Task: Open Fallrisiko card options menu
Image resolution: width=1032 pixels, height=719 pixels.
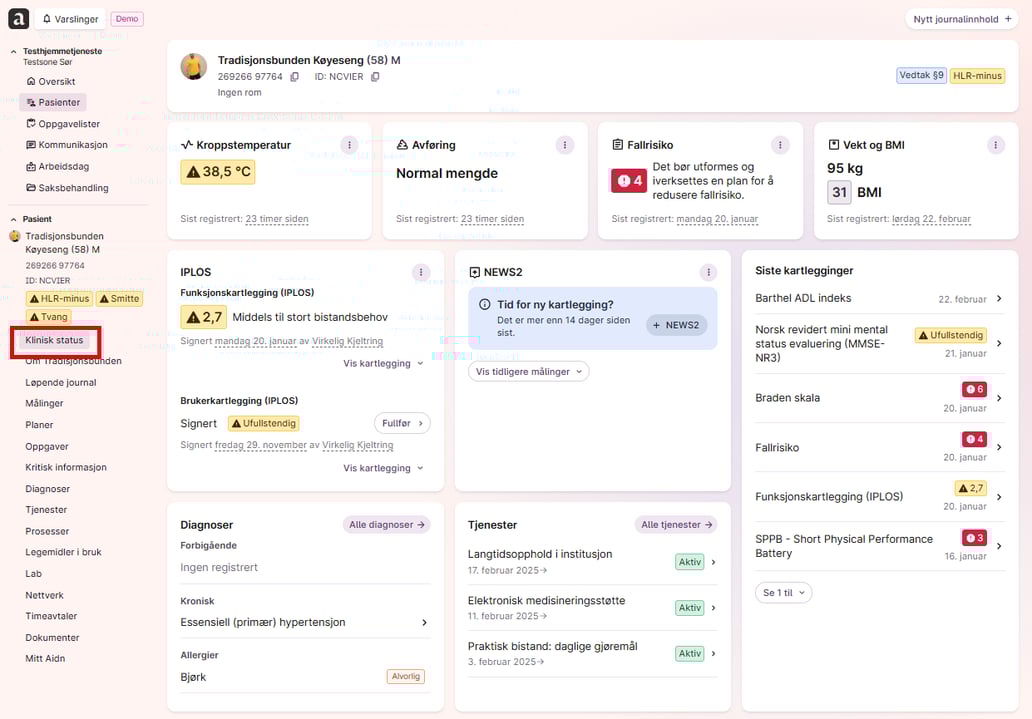Action: 780,145
